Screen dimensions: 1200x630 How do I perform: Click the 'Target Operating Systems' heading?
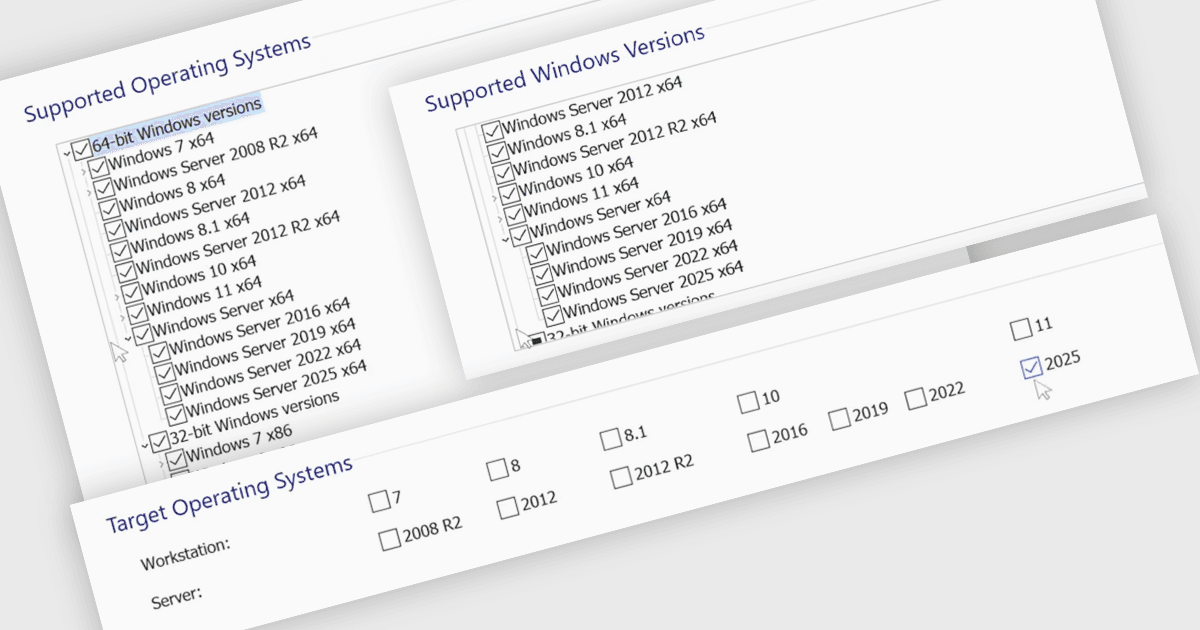229,496
